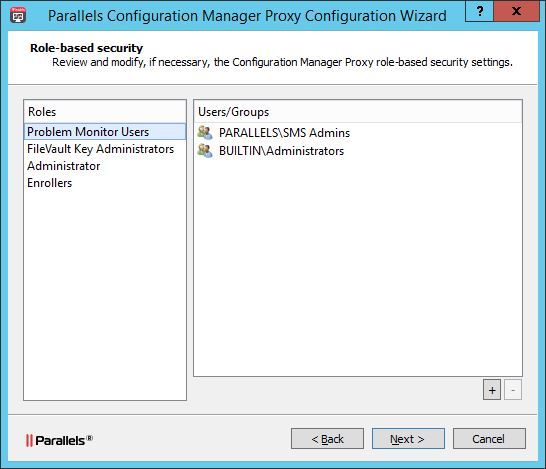The height and width of the screenshot is (469, 546).
Task: Click the Users/Groups column header
Action: click(x=358, y=112)
